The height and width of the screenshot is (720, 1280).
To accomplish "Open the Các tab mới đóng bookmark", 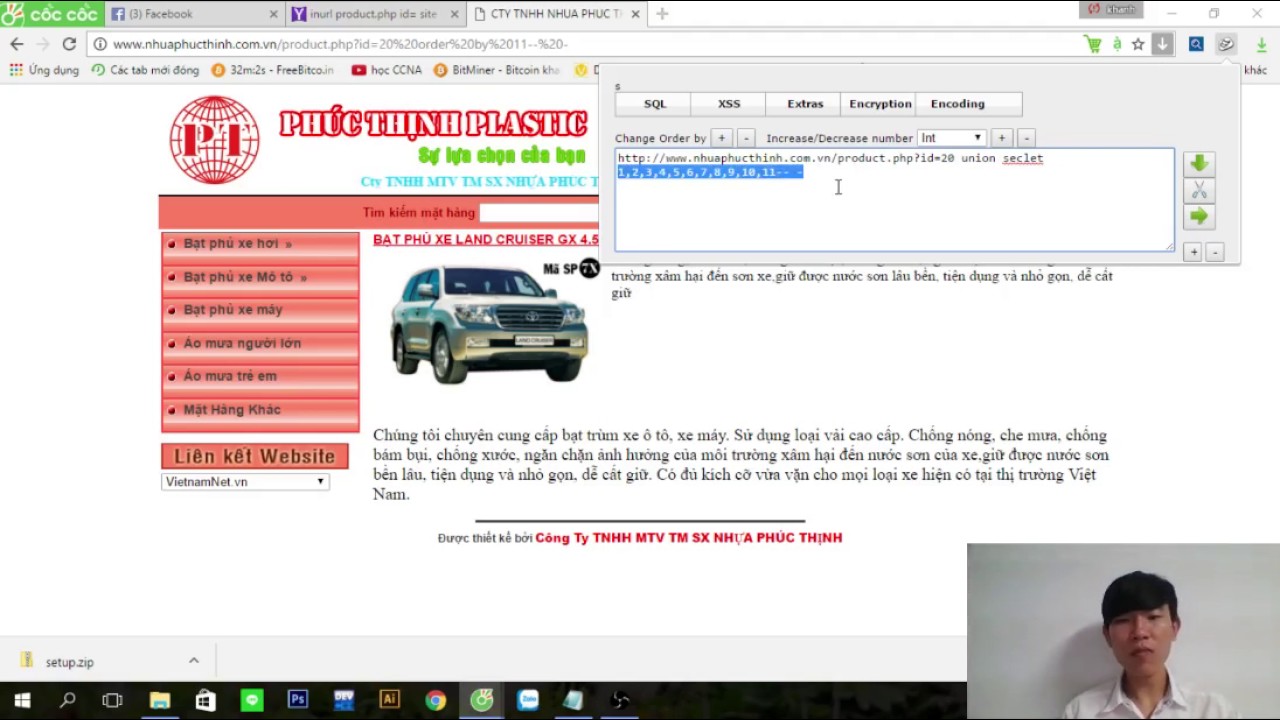I will [145, 70].
